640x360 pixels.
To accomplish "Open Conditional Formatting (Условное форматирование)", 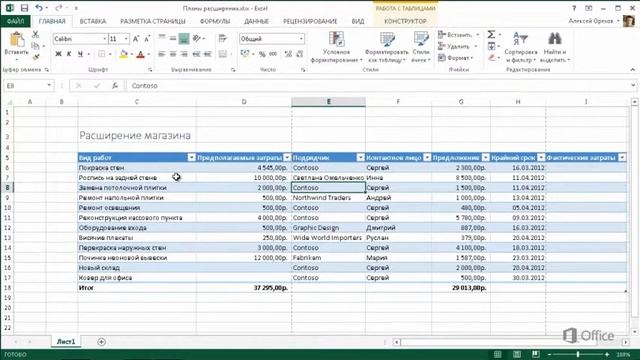I will tap(336, 47).
